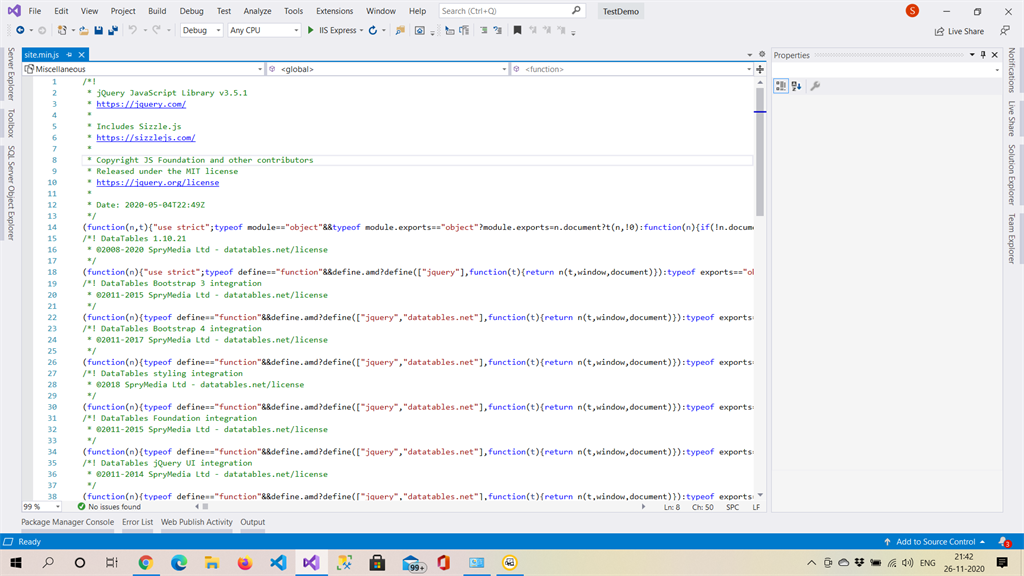Sort Properties alphabetically

pyautogui.click(x=797, y=86)
